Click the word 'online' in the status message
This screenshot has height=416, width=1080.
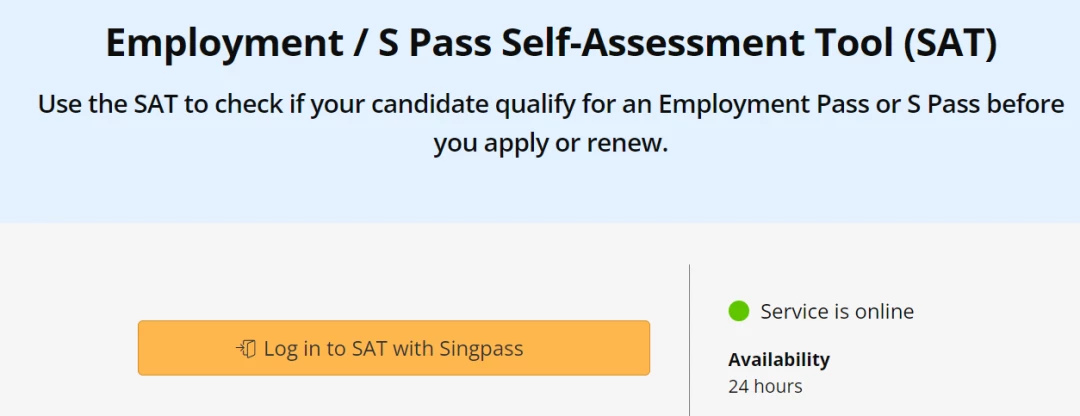point(884,311)
